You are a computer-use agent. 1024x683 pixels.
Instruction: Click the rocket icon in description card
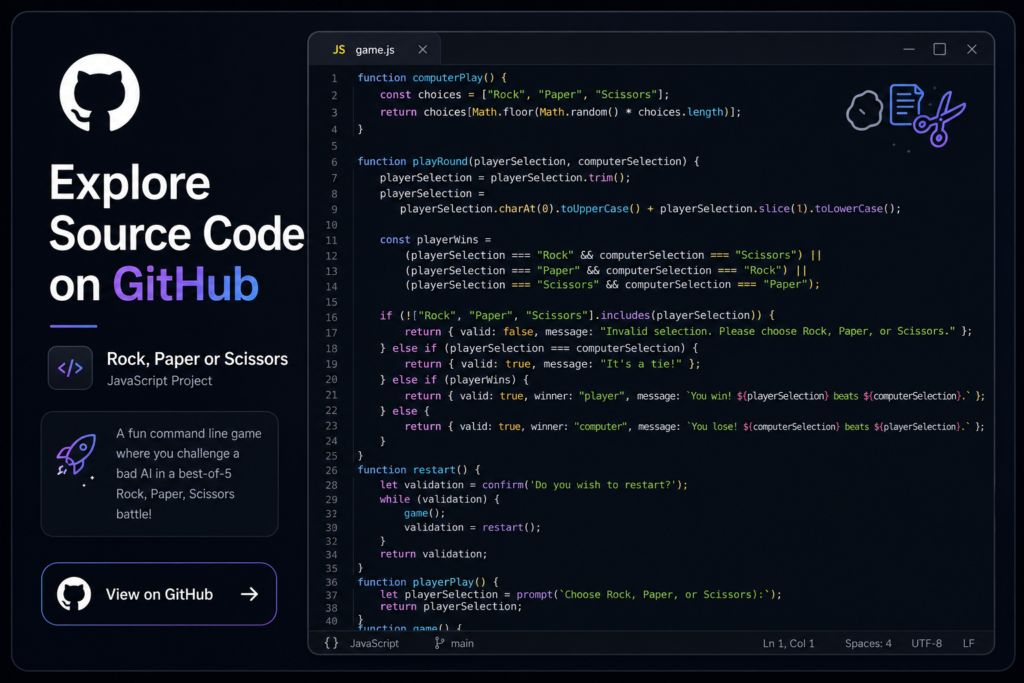(x=76, y=455)
